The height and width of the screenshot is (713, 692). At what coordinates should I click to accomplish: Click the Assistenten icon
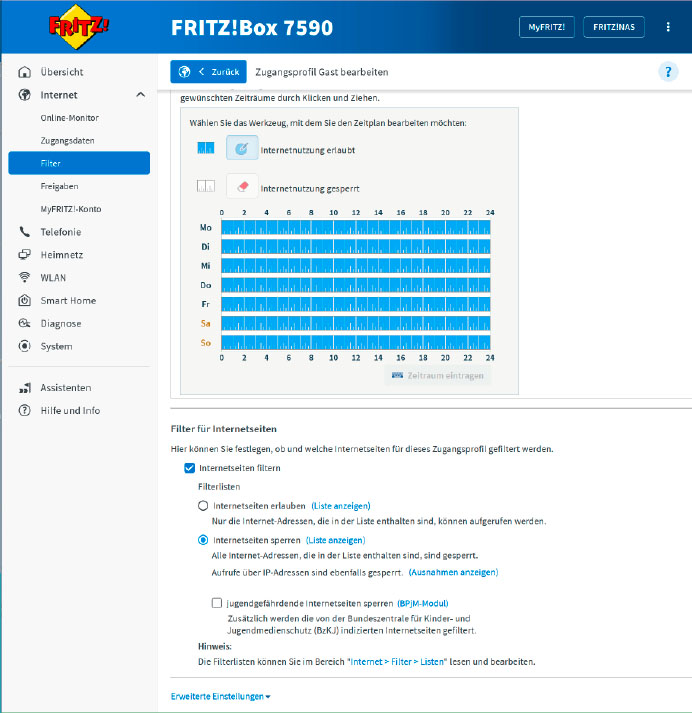point(25,388)
